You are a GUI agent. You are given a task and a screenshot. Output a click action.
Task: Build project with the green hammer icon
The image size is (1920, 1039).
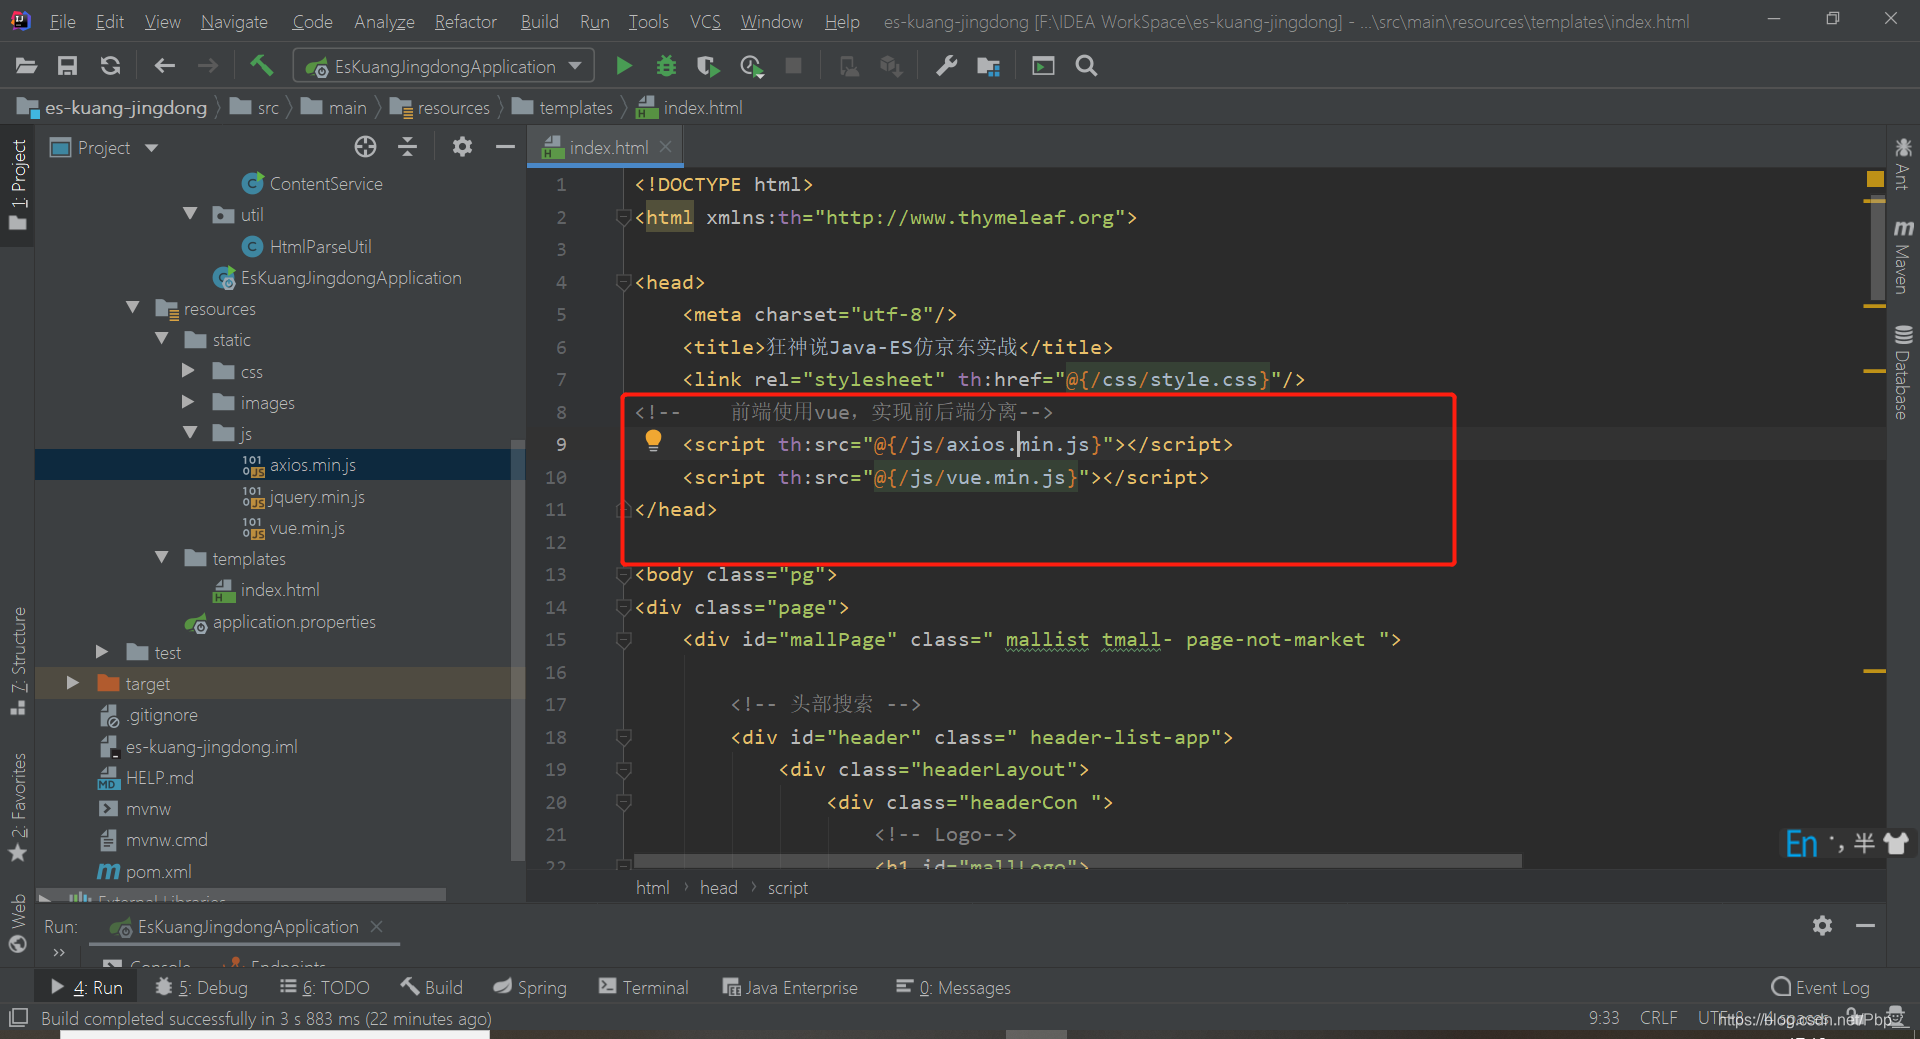[x=261, y=66]
